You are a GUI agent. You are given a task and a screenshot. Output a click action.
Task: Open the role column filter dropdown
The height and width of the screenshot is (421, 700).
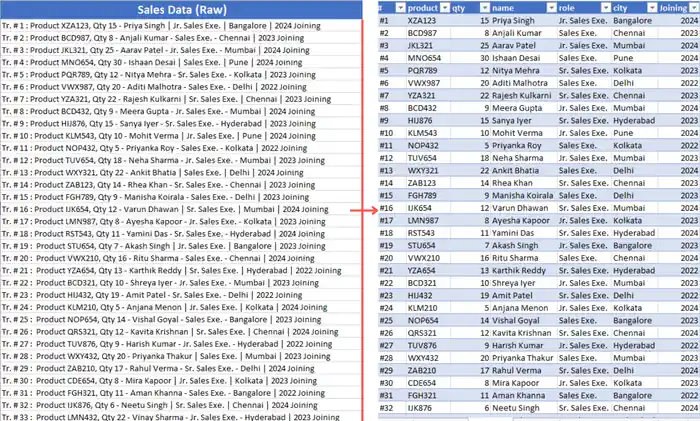pyautogui.click(x=605, y=8)
